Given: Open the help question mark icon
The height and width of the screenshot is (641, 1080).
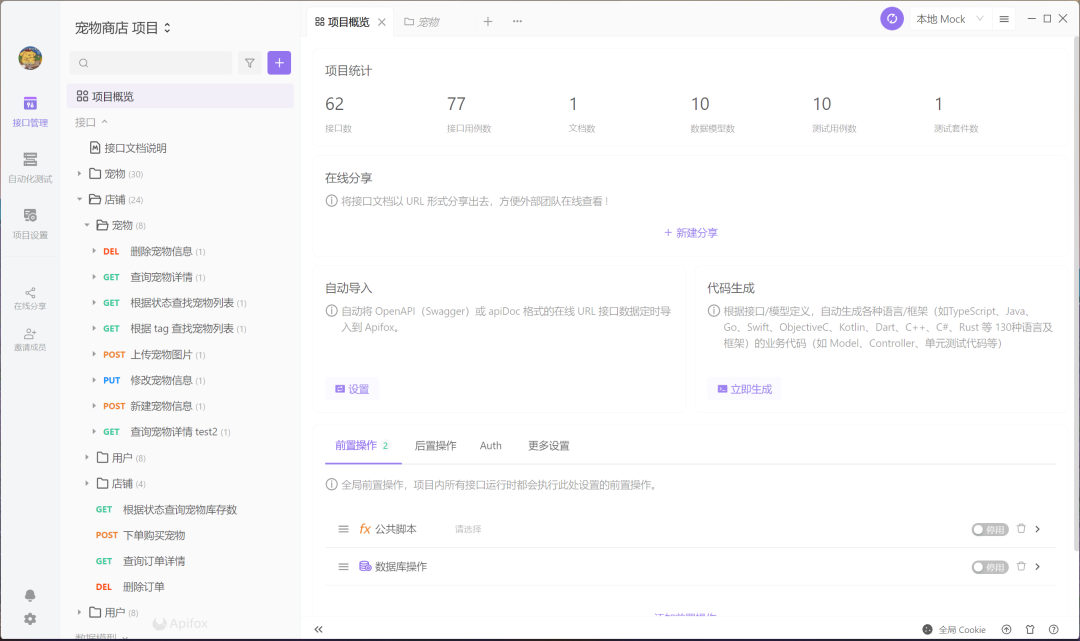Looking at the screenshot, I should click(1053, 629).
